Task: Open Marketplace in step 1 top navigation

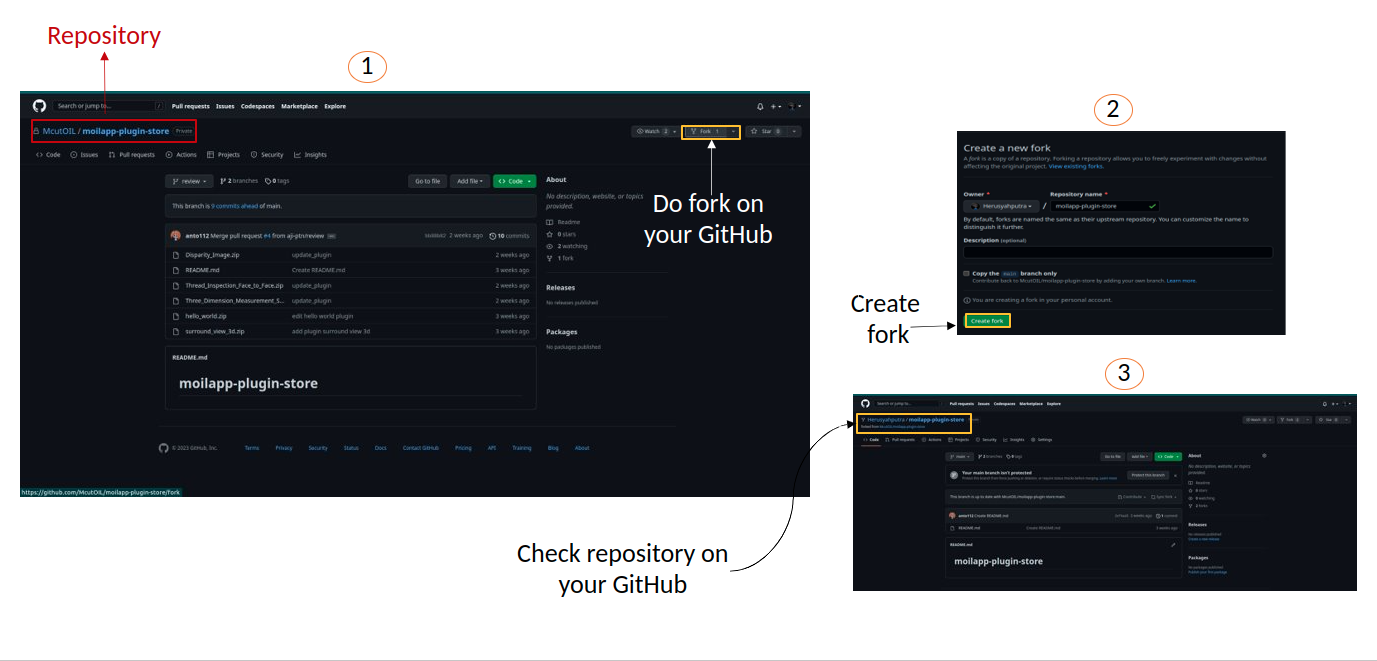Action: [x=299, y=106]
